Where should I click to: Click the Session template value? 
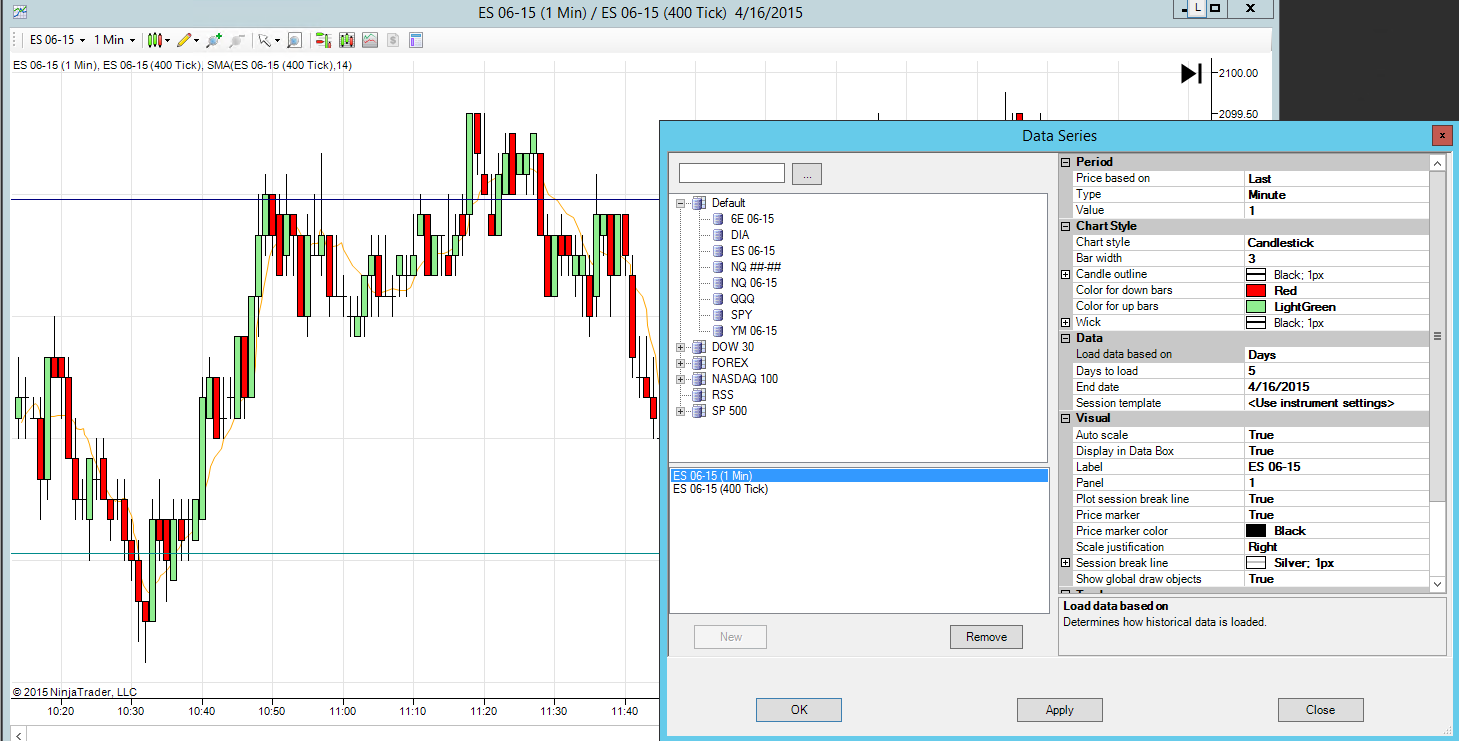[1337, 403]
